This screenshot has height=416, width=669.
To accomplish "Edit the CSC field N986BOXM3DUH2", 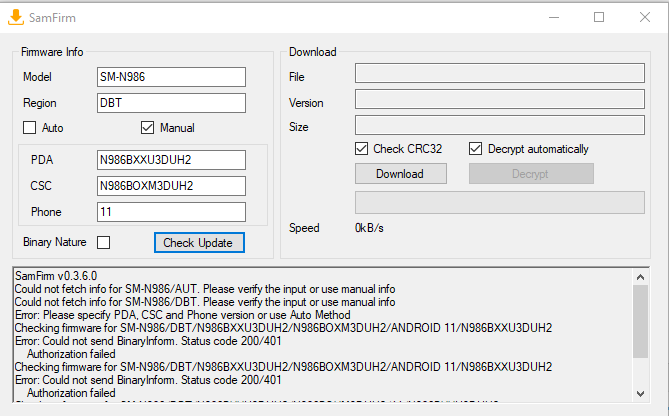I will click(x=171, y=186).
